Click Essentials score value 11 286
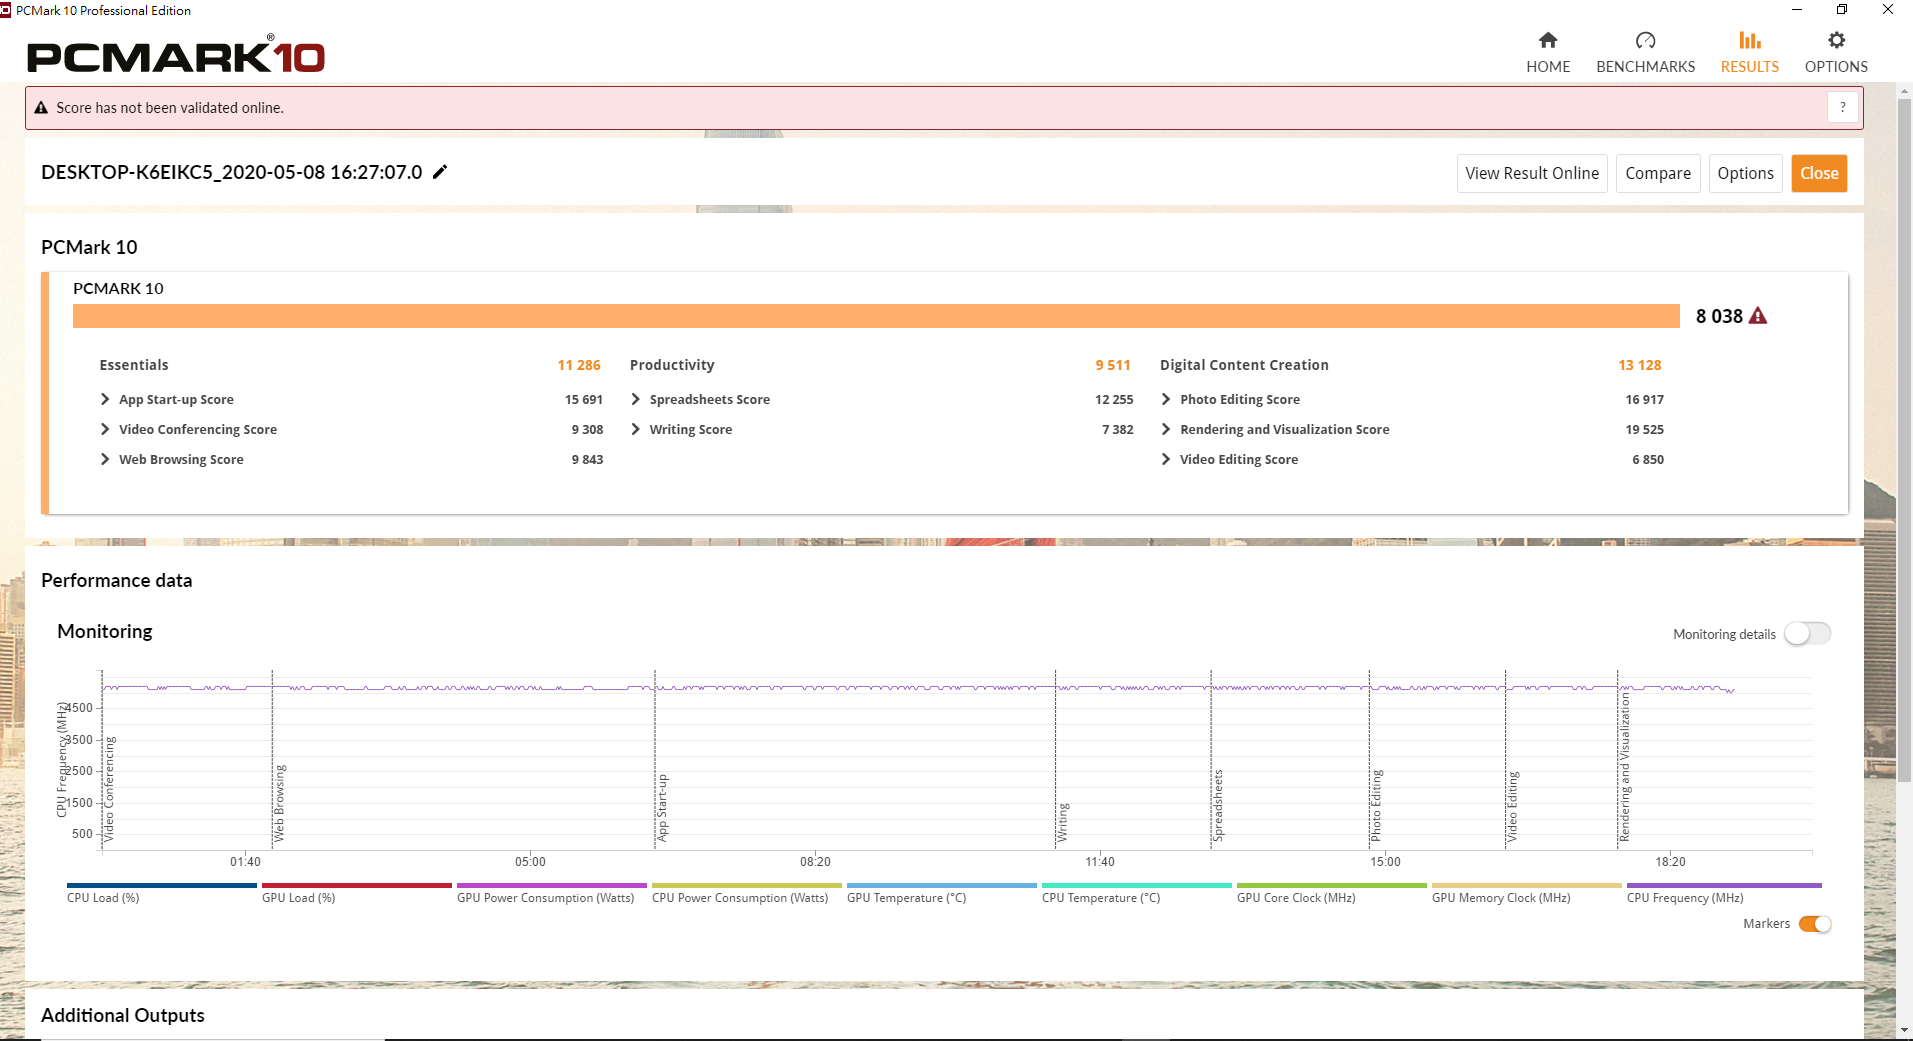The height and width of the screenshot is (1041, 1913). (579, 365)
